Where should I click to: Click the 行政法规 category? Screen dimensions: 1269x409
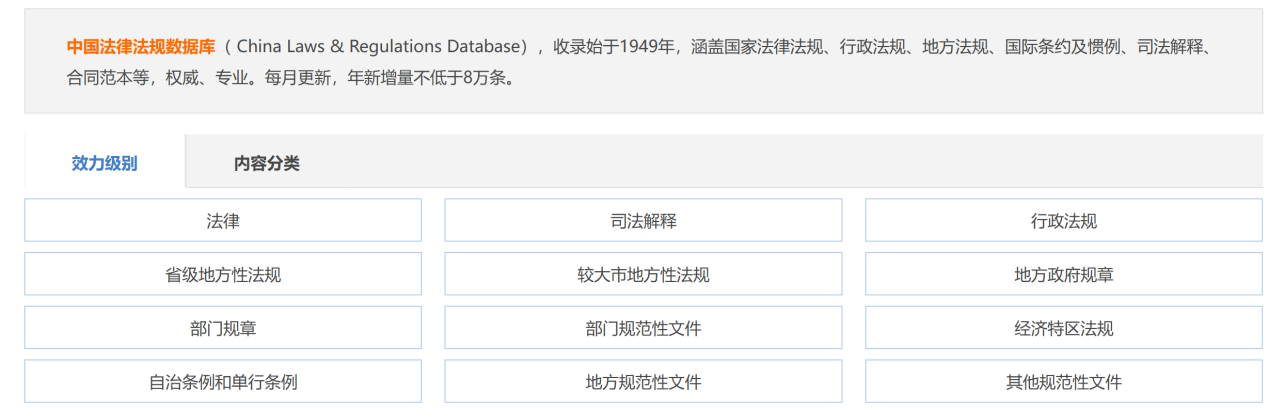tap(1063, 221)
